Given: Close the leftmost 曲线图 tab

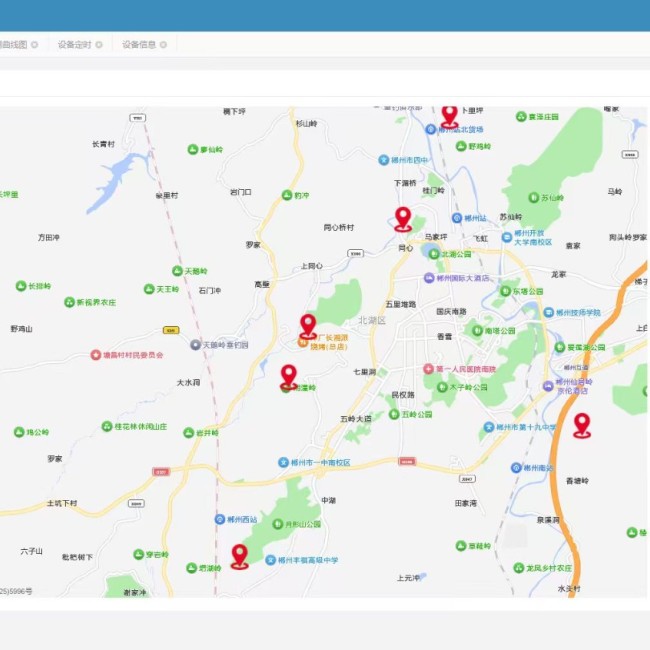Looking at the screenshot, I should click(34, 45).
